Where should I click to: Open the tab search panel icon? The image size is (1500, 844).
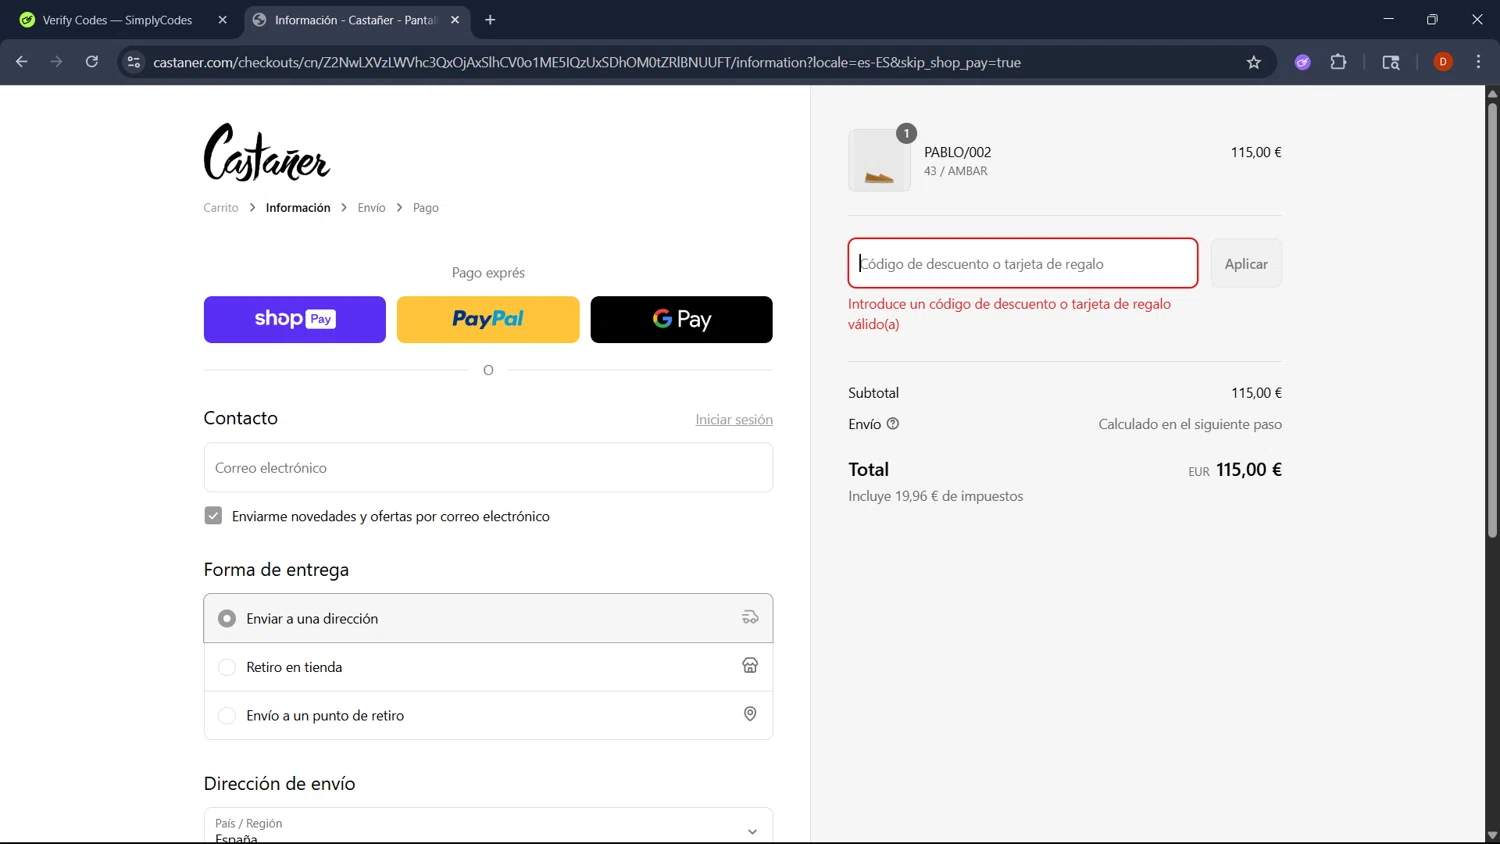[x=1390, y=62]
